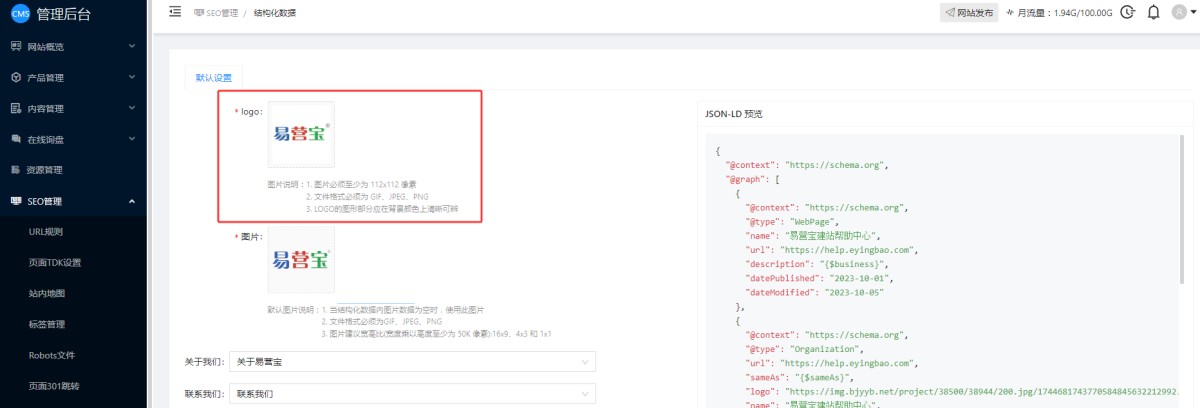Screen dimensions: 1200x408
Task: Collapse the SEO管理 menu chevron
Action: (x=132, y=201)
